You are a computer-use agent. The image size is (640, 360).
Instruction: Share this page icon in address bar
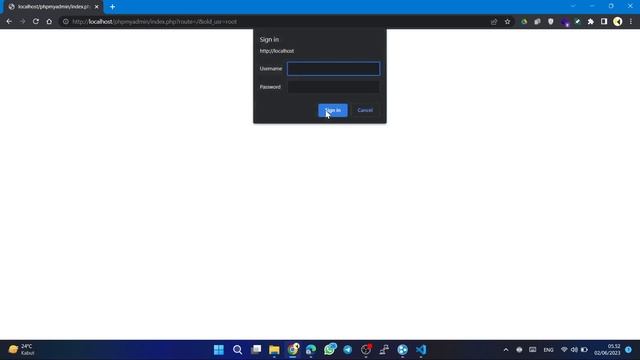tap(494, 22)
